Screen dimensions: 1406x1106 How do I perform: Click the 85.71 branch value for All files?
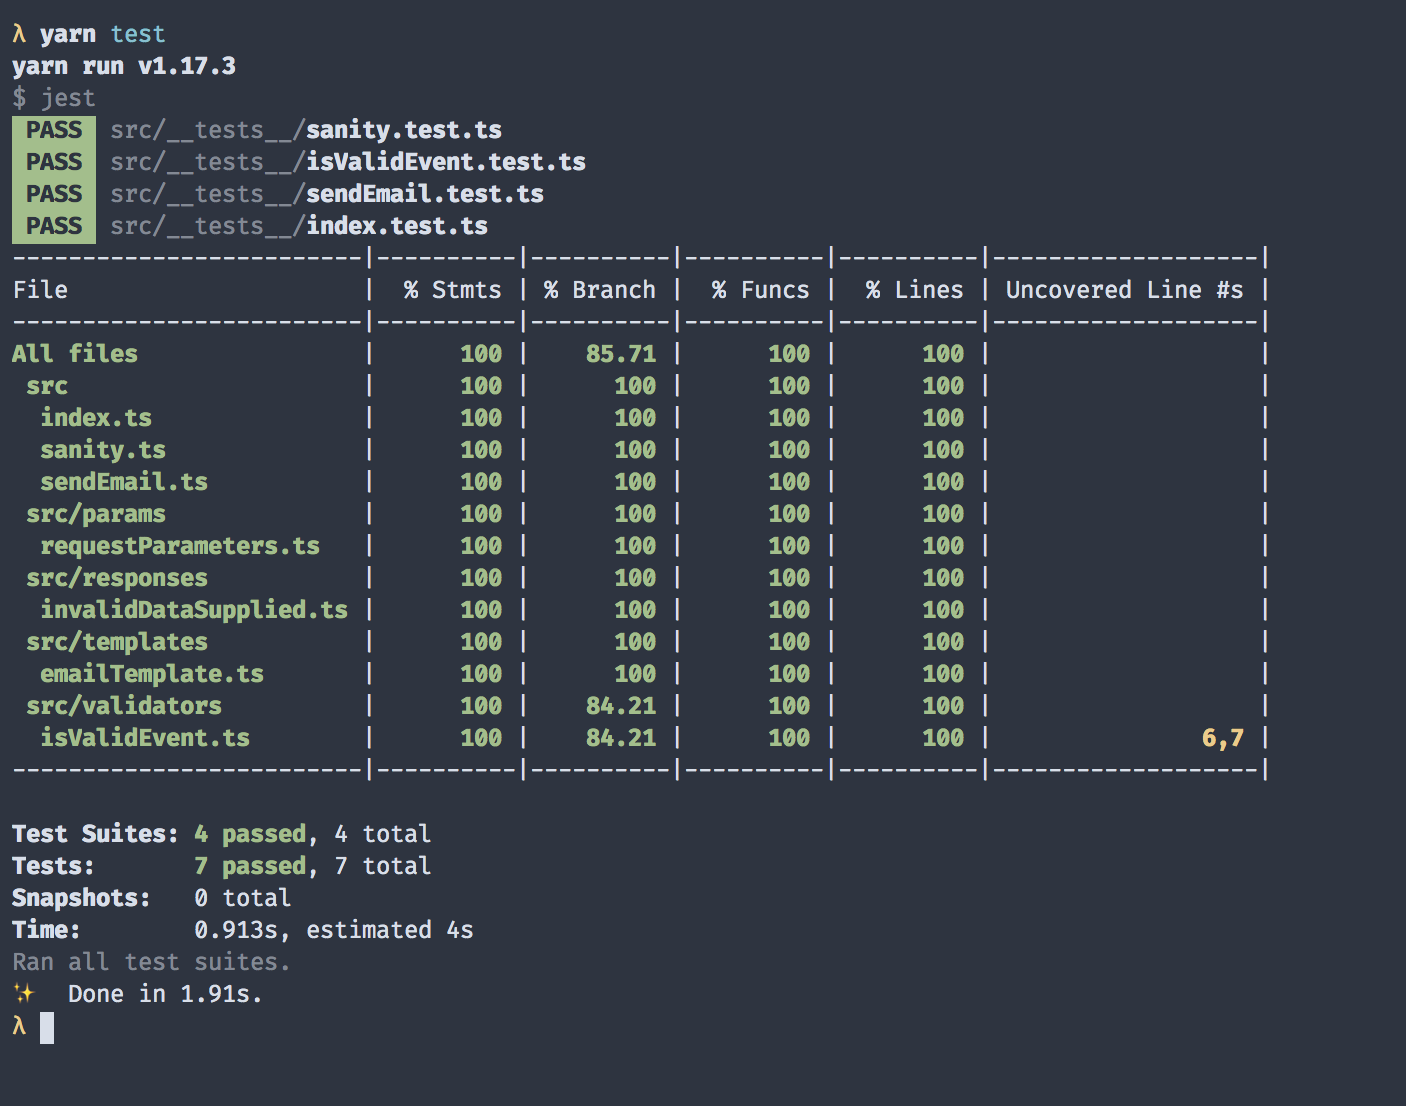[x=621, y=354]
